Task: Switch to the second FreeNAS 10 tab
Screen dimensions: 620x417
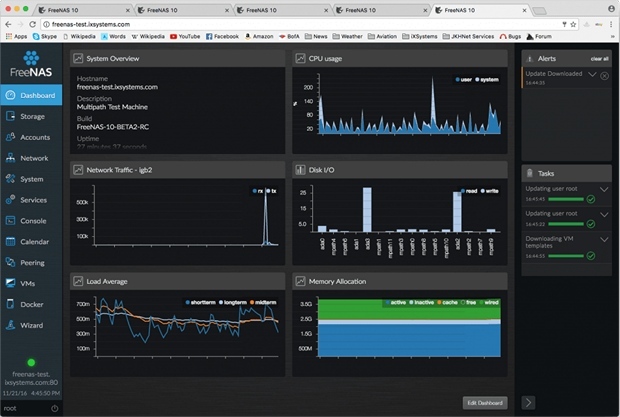Action: [x=183, y=10]
